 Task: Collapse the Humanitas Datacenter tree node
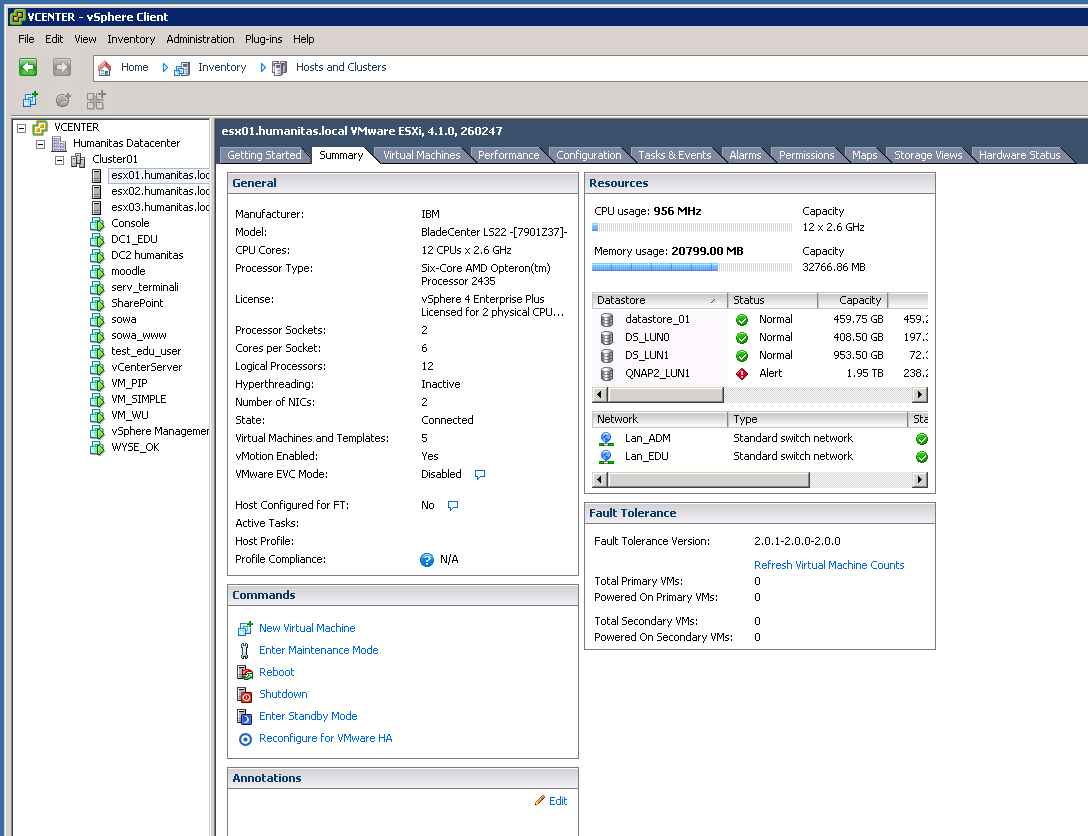[40, 144]
